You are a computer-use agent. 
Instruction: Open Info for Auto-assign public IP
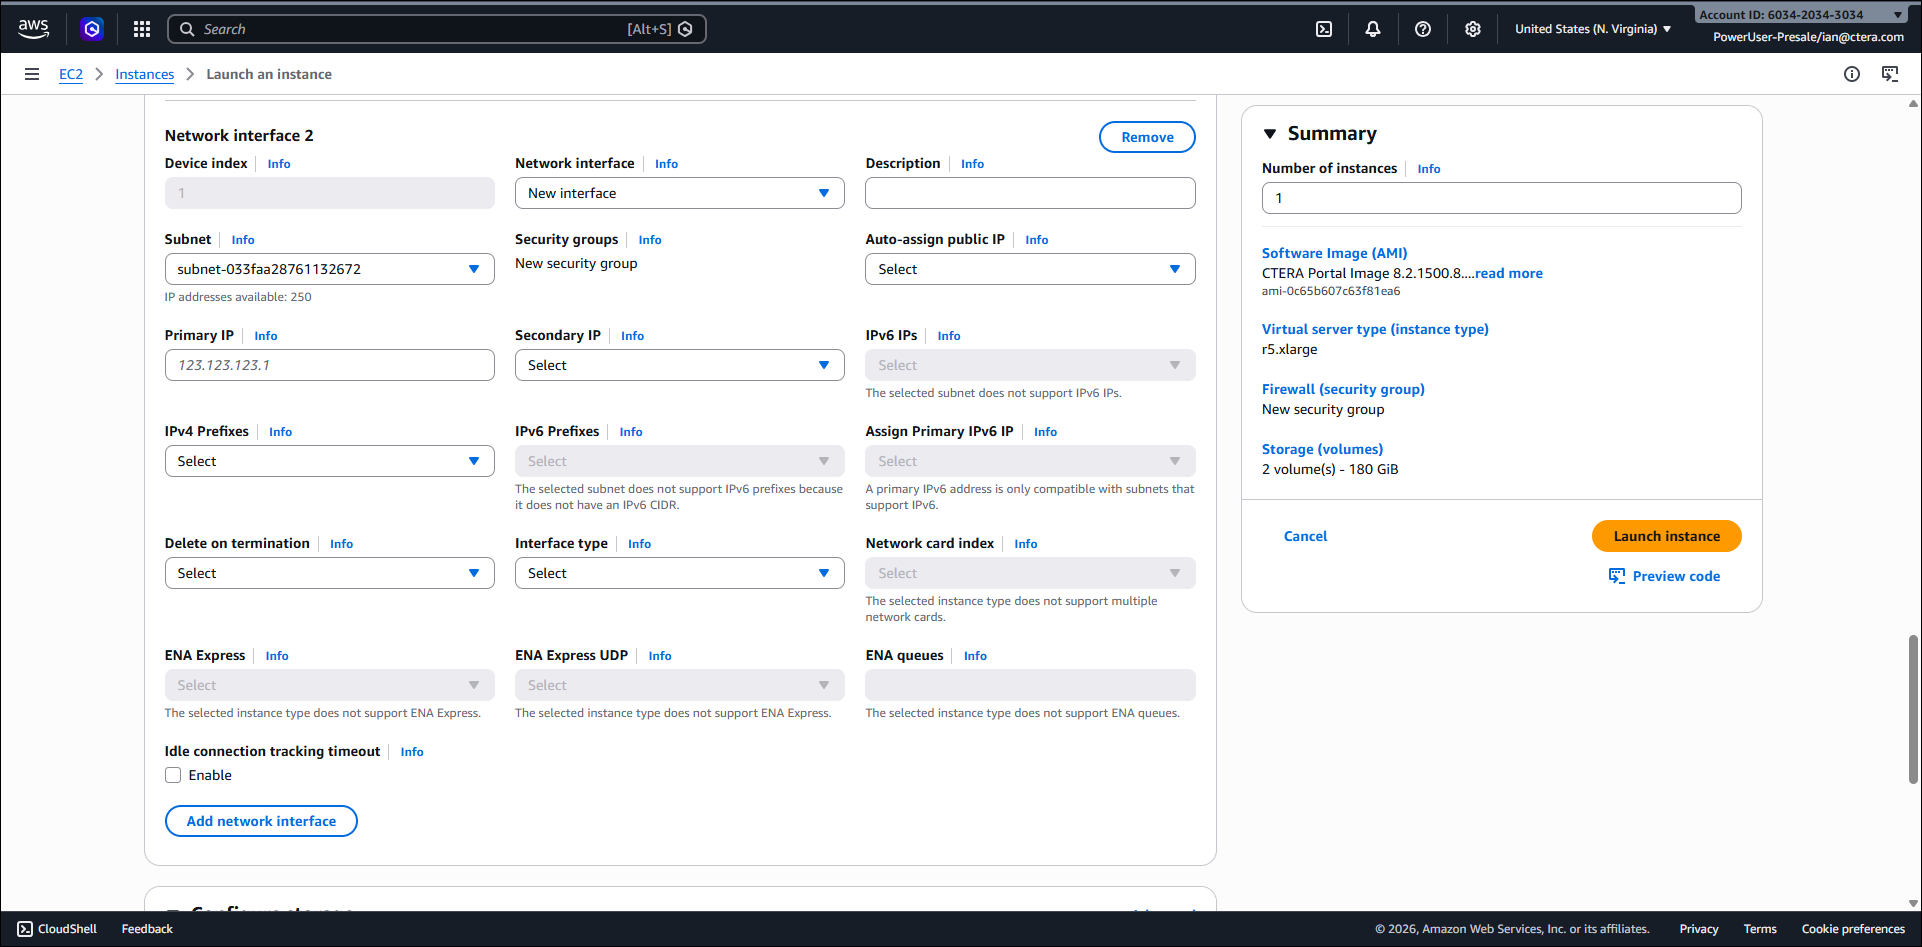click(x=1037, y=240)
